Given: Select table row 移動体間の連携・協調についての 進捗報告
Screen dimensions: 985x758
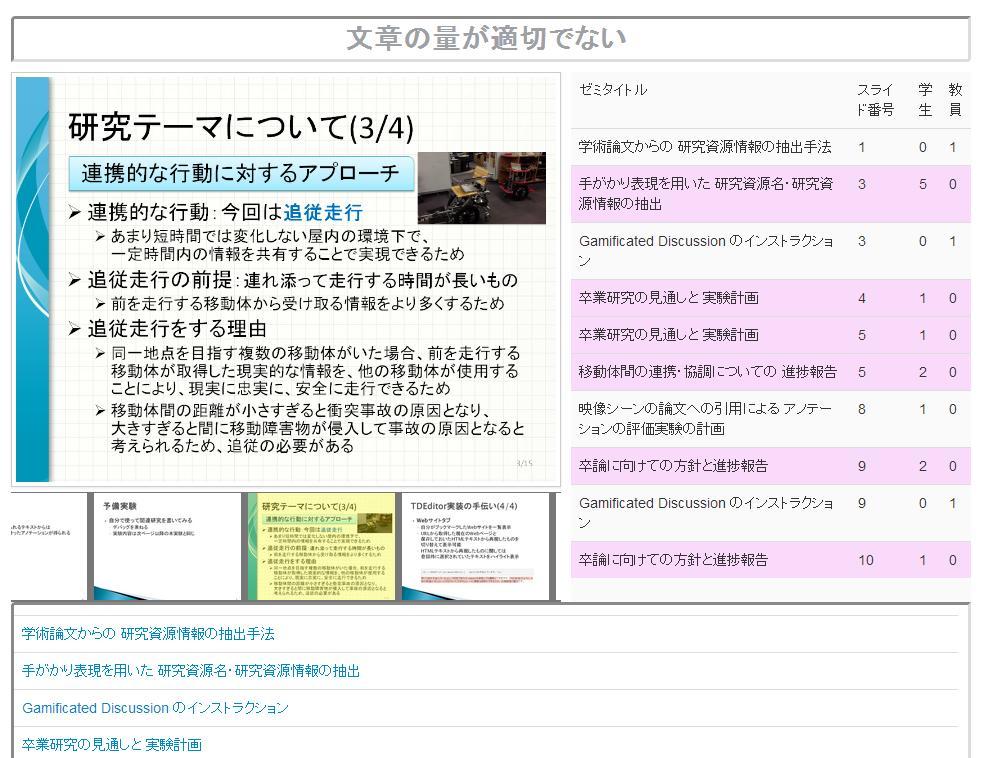Looking at the screenshot, I should click(771, 372).
